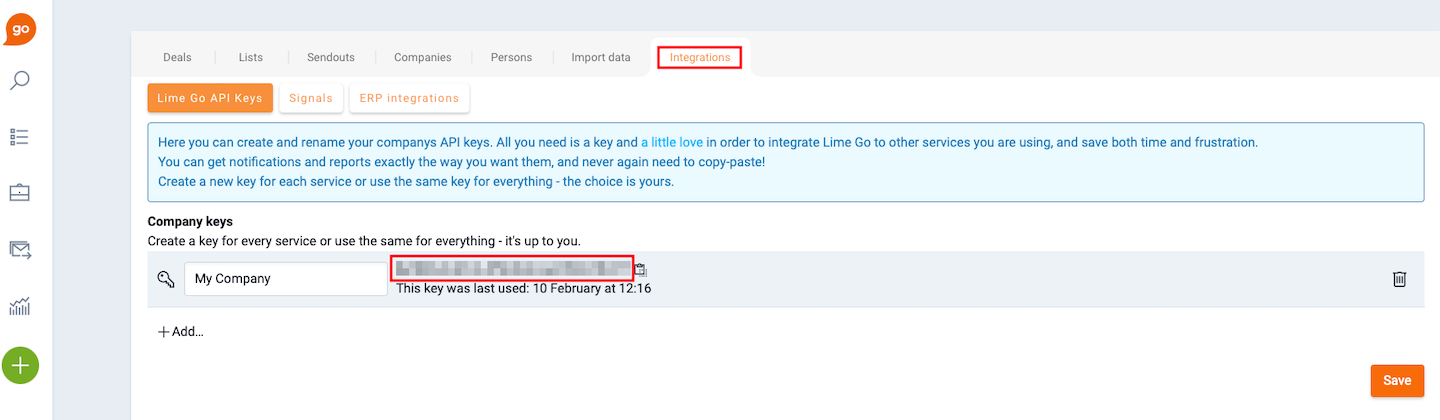Open the statistics chart sidebar icon
Screen dimensions: 1440x420
coord(20,306)
